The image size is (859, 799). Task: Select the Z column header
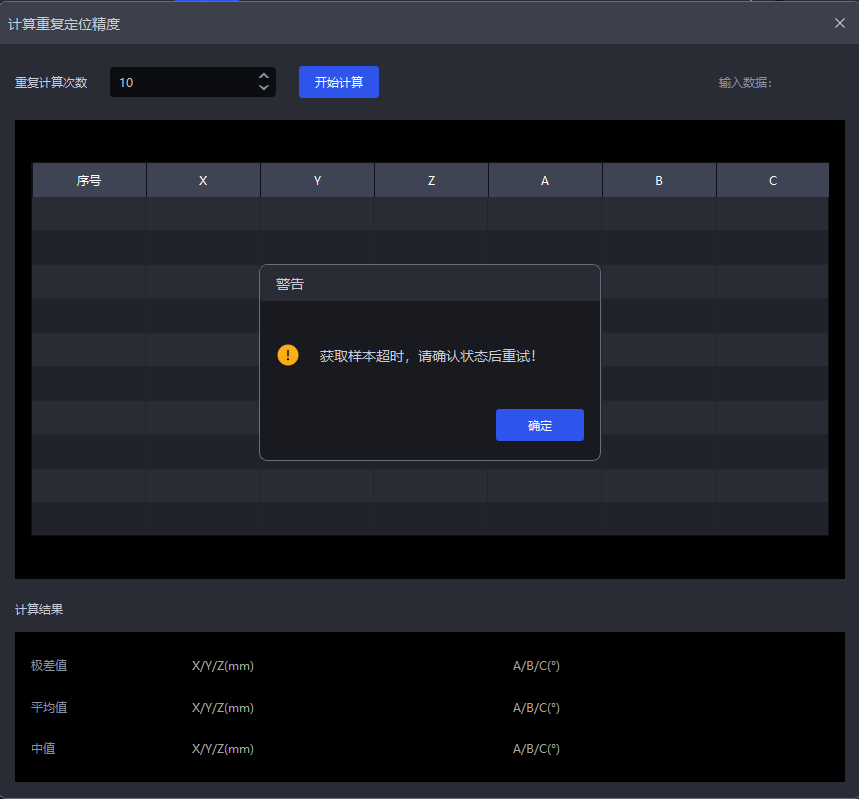pyautogui.click(x=431, y=181)
